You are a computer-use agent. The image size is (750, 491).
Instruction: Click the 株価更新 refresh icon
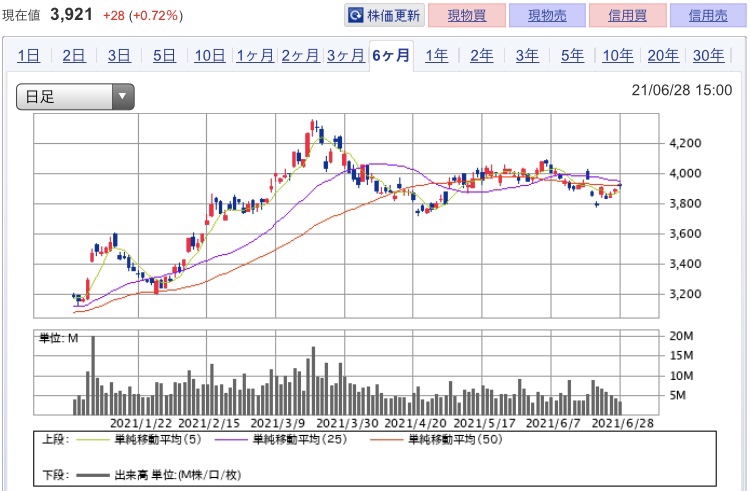(x=355, y=16)
